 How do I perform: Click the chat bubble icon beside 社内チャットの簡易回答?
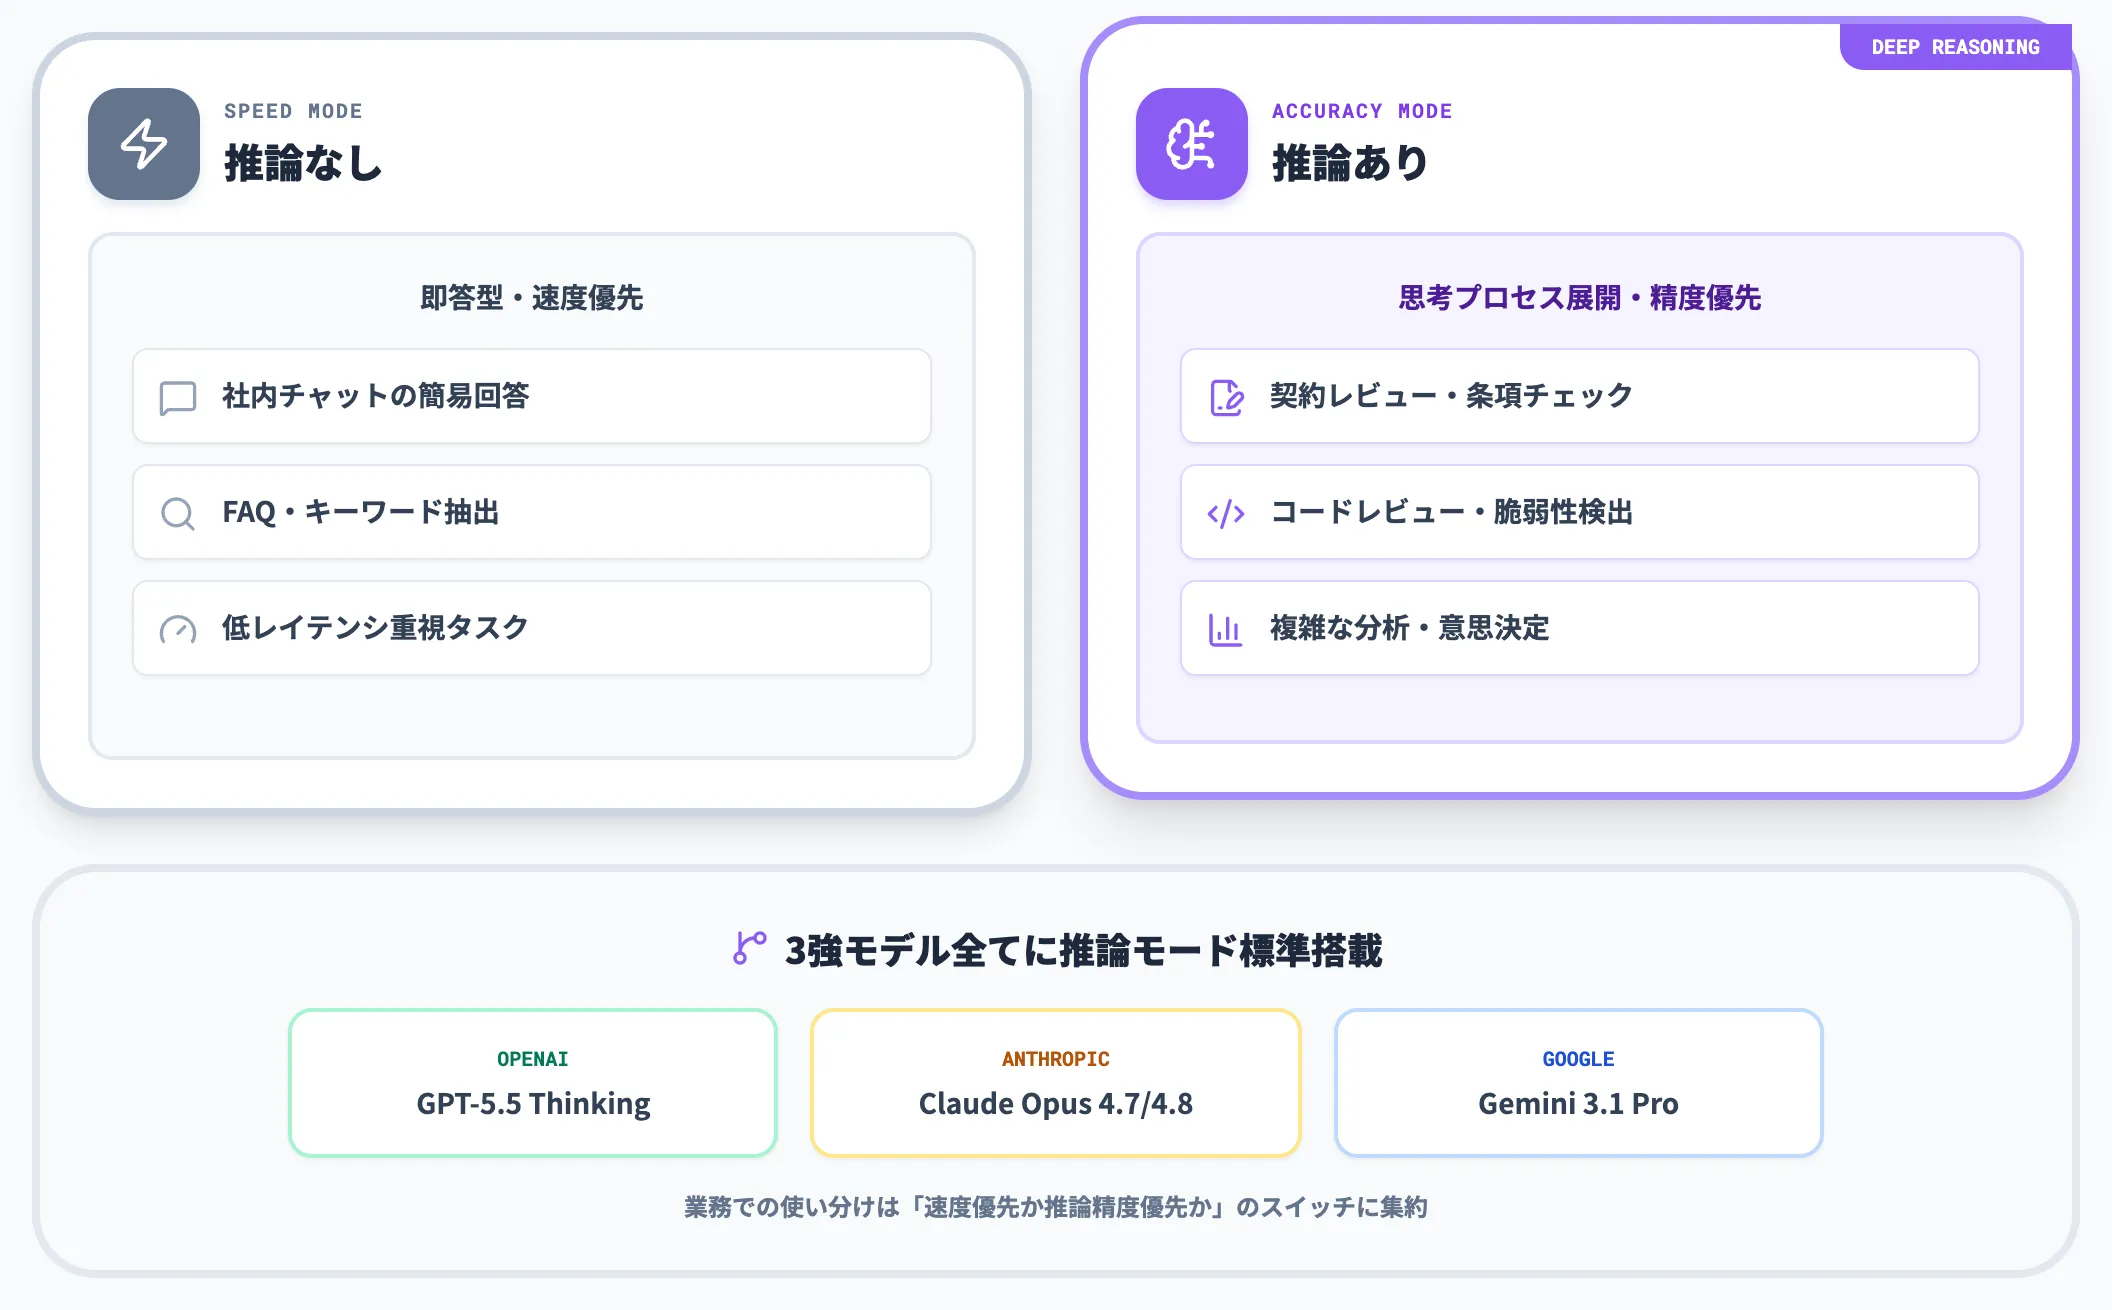pos(178,397)
